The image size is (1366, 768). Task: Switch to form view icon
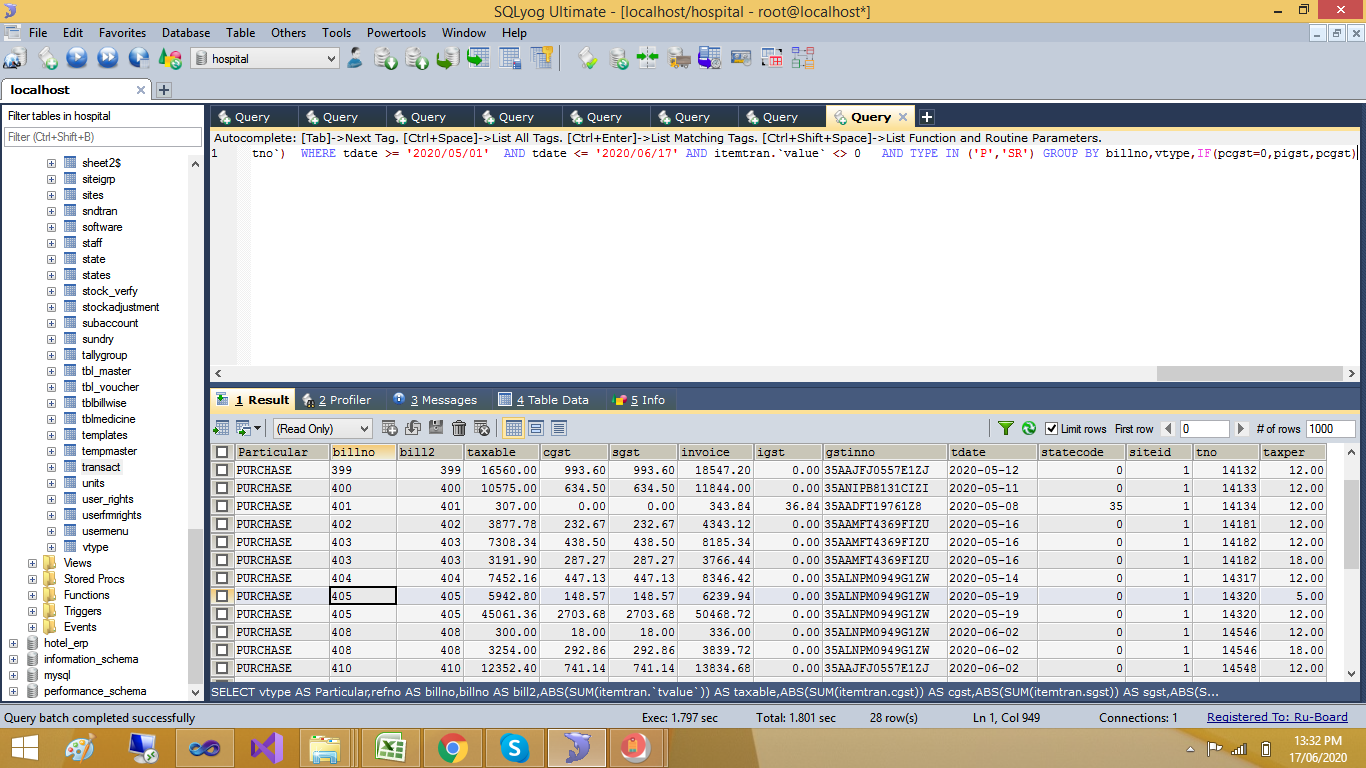536,428
